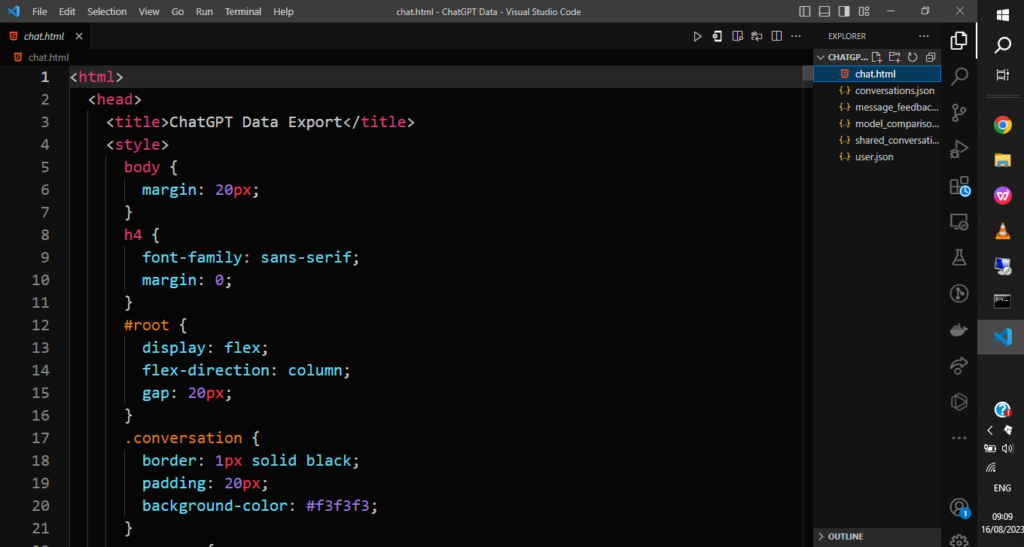Open the Selection menu
The image size is (1024, 547).
click(106, 12)
